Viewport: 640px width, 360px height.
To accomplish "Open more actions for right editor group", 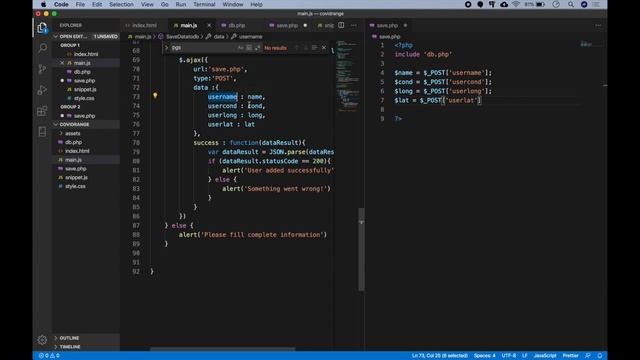I will (598, 25).
